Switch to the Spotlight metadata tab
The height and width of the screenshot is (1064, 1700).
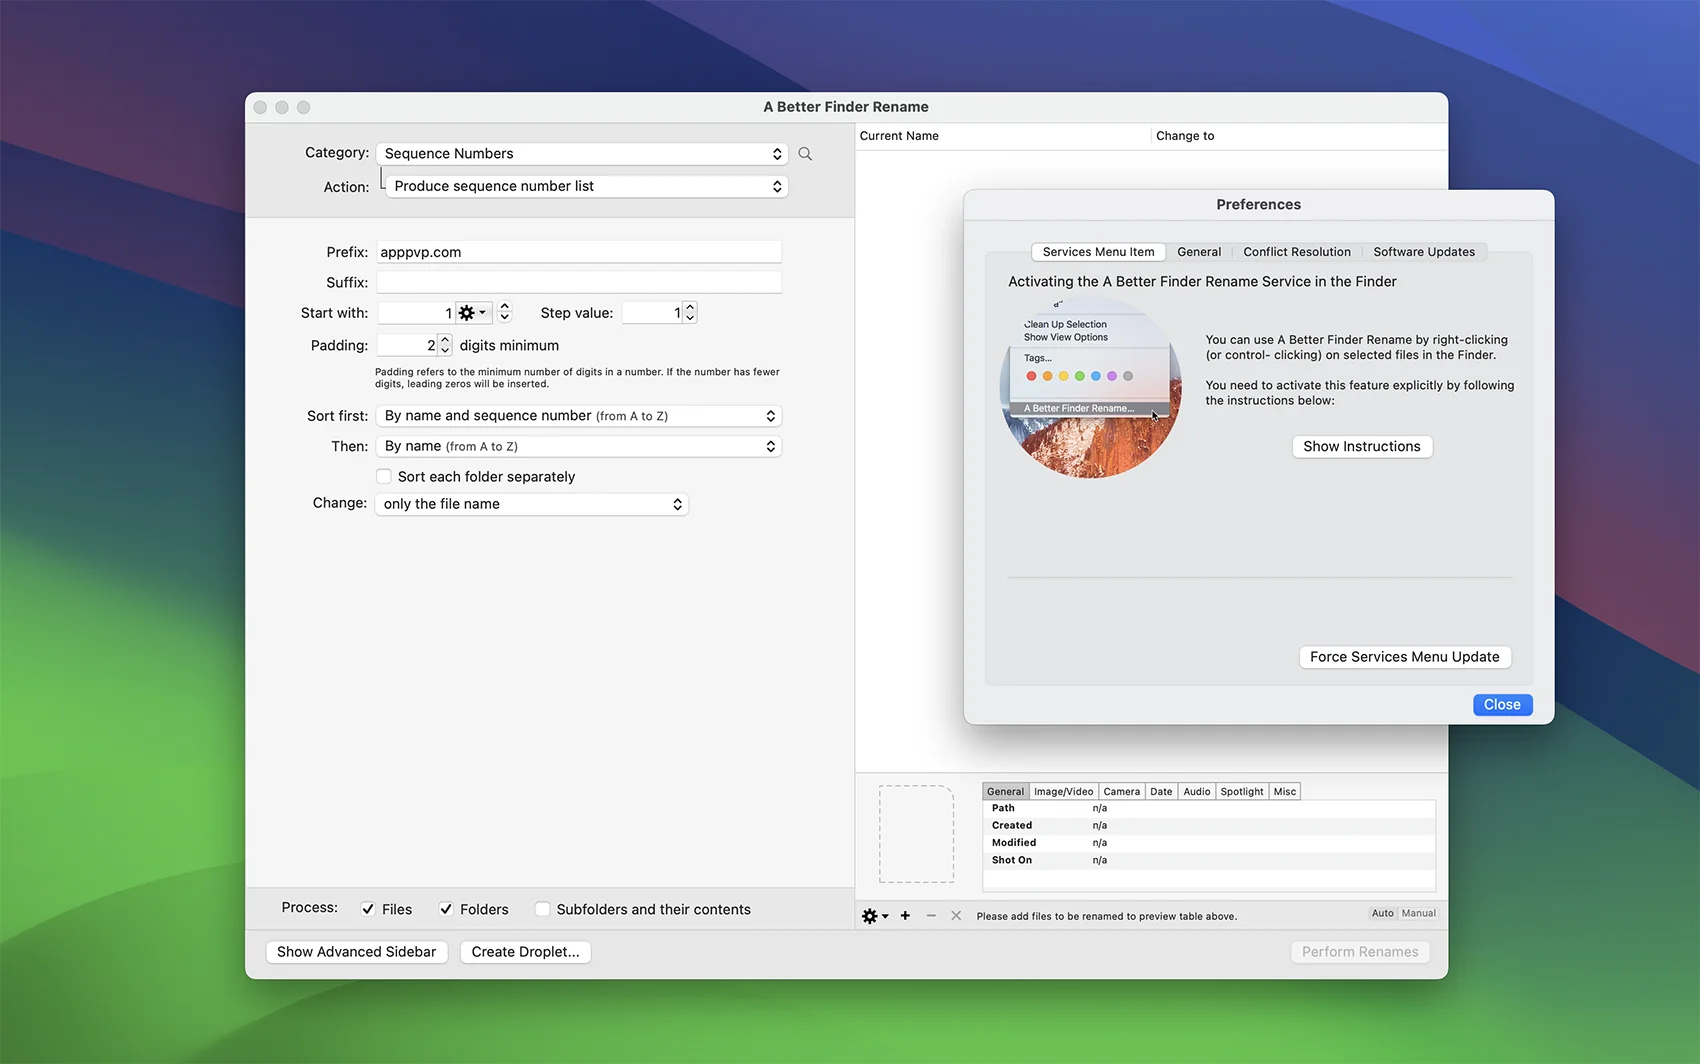(1241, 792)
